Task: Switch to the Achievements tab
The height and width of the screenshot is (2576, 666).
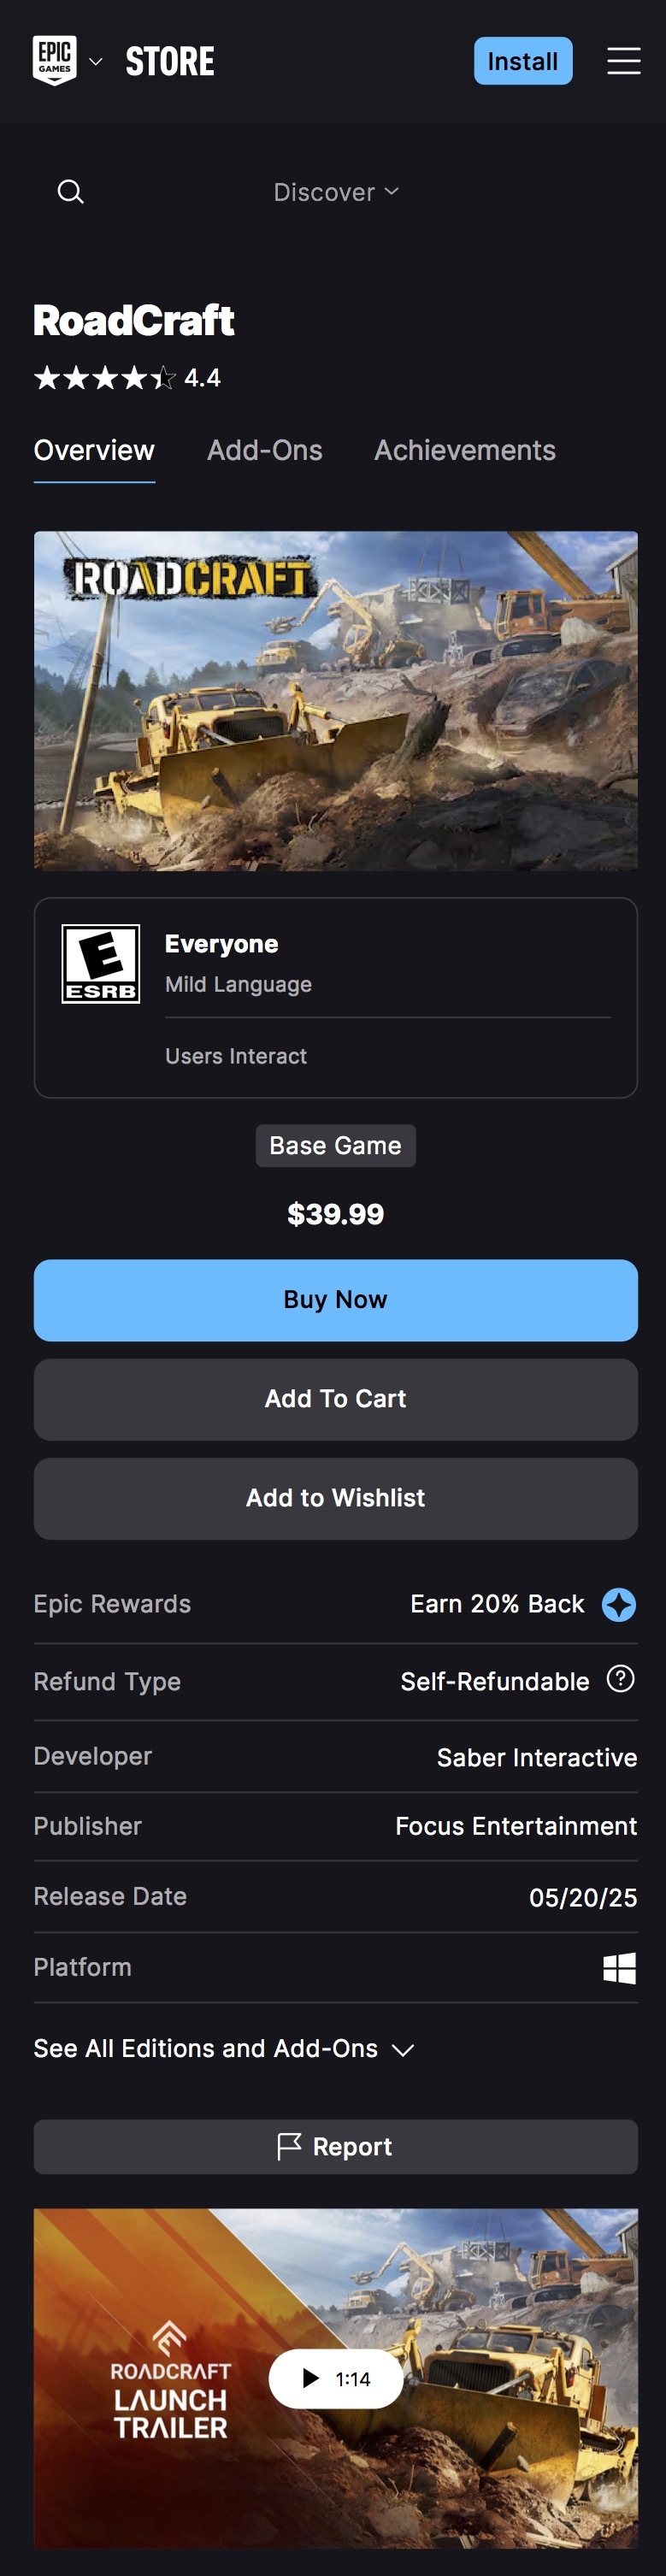Action: pos(464,451)
